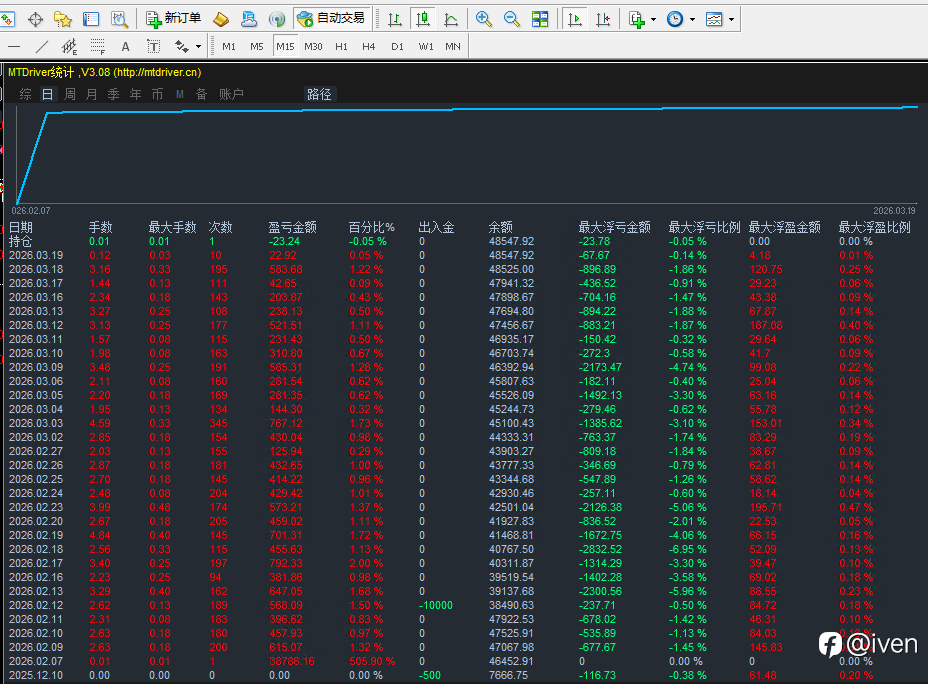Open the periodicity clock dropdown arrow

point(692,19)
